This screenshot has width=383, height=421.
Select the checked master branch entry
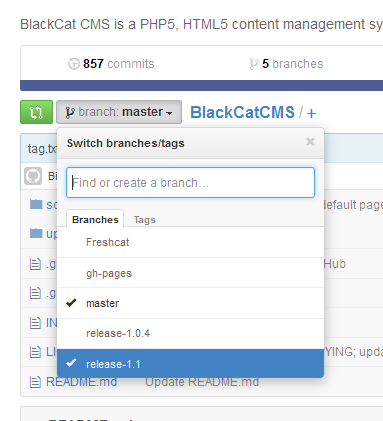tap(190, 303)
